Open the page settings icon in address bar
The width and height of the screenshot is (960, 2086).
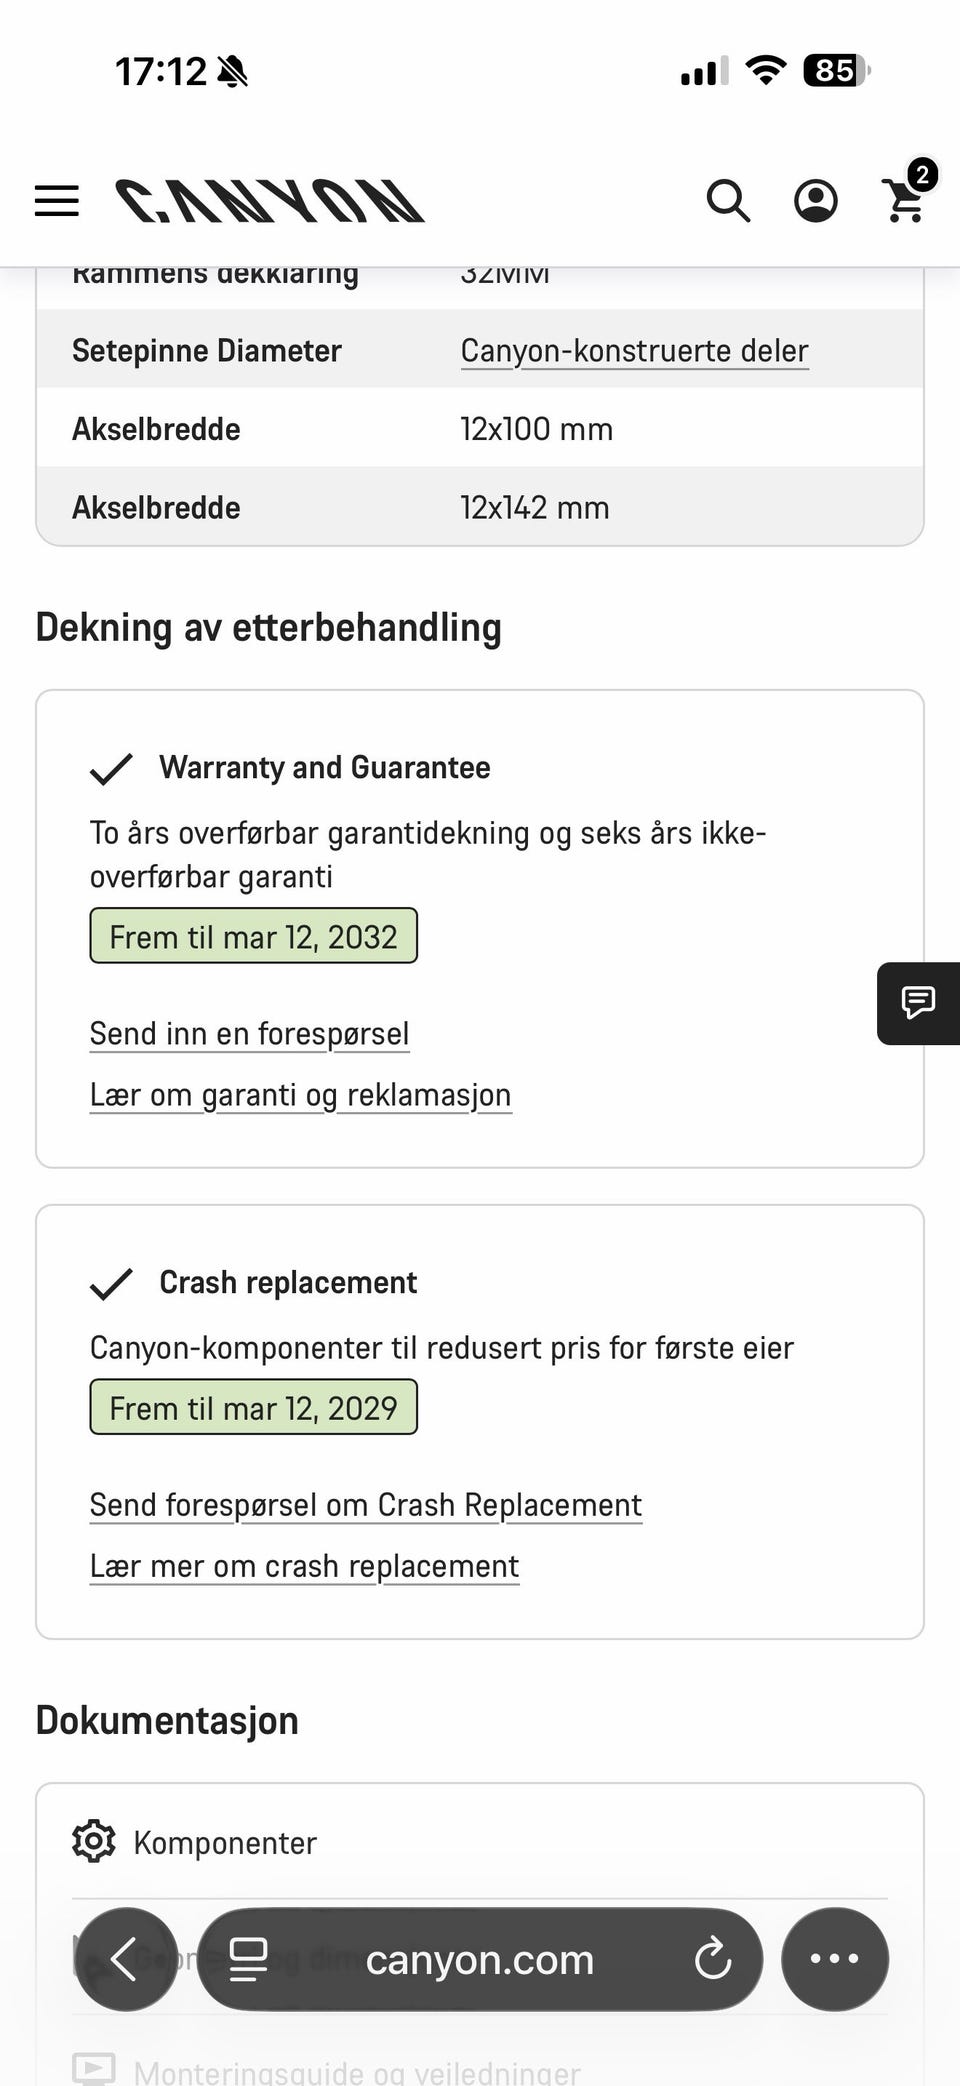(x=248, y=1959)
